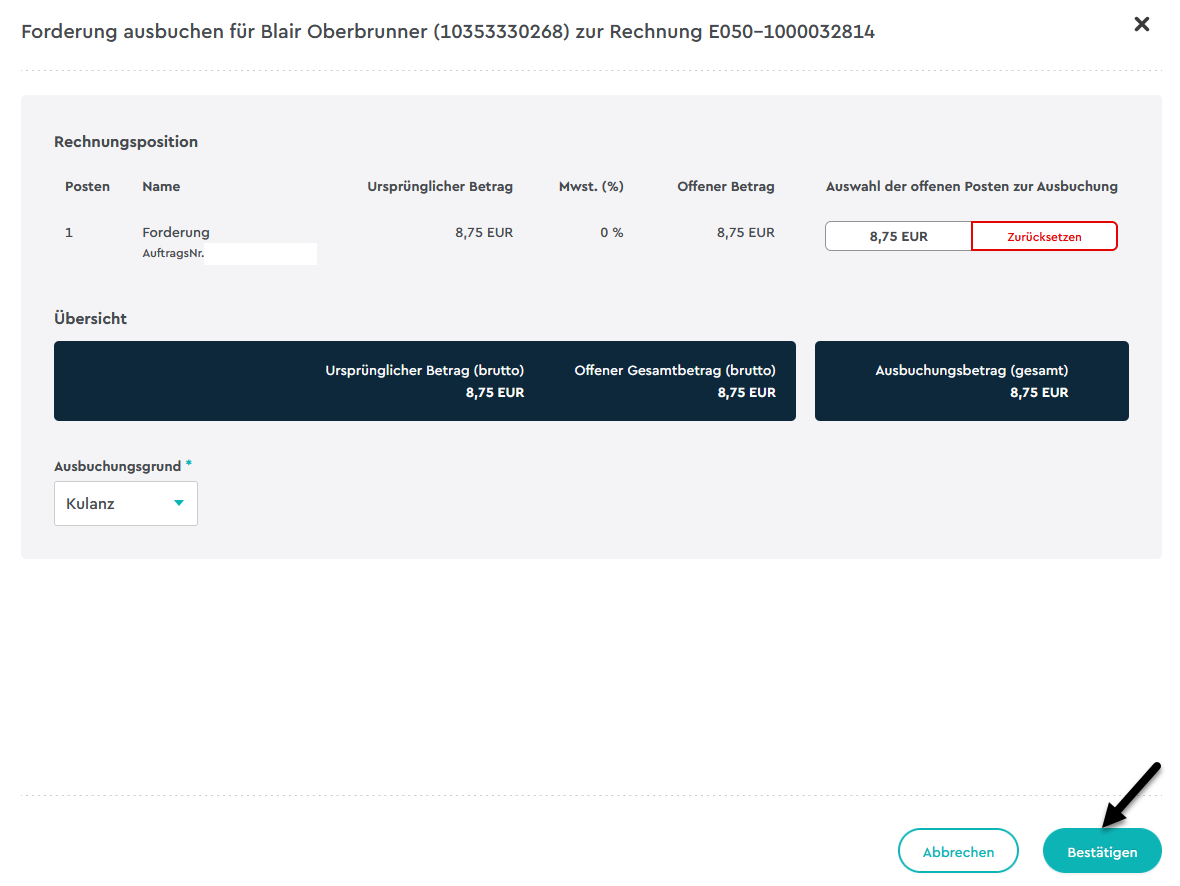Click the Mwst. (%) column header
This screenshot has height=886, width=1180.
coord(591,187)
